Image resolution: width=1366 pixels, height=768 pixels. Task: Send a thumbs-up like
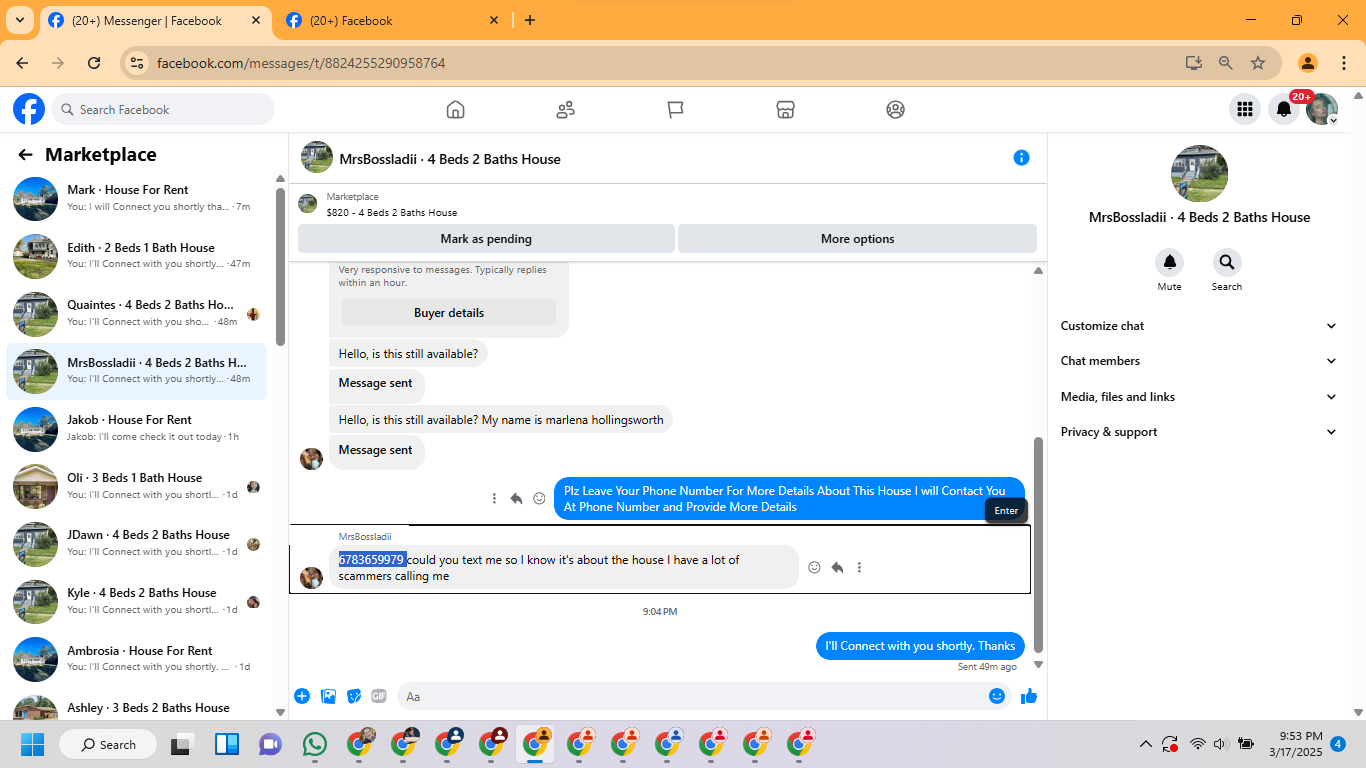click(1029, 696)
